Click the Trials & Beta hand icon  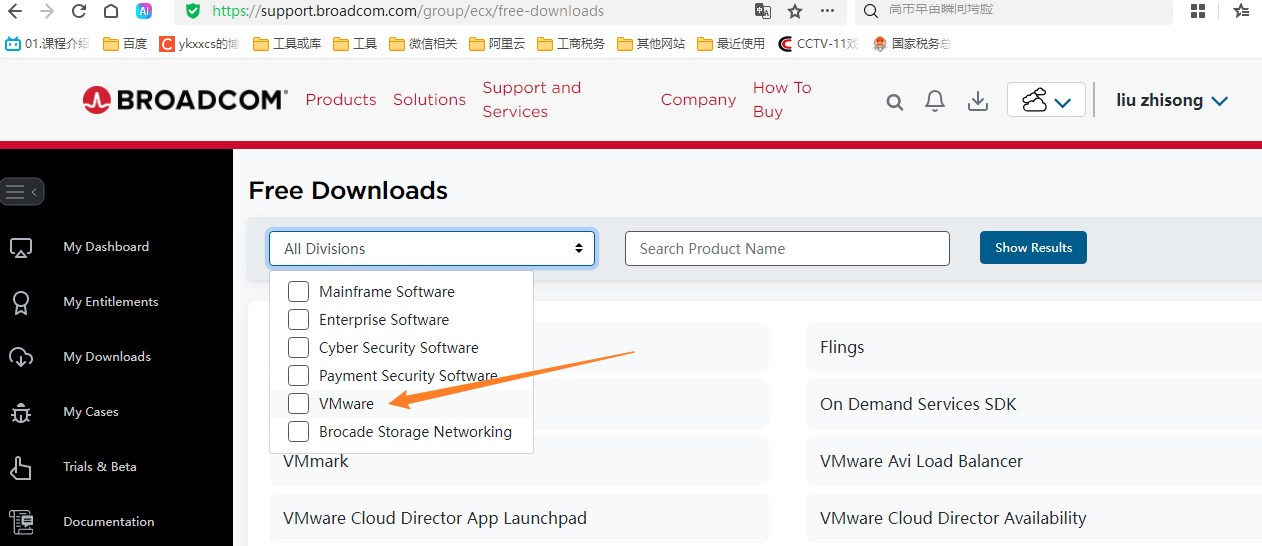(21, 467)
